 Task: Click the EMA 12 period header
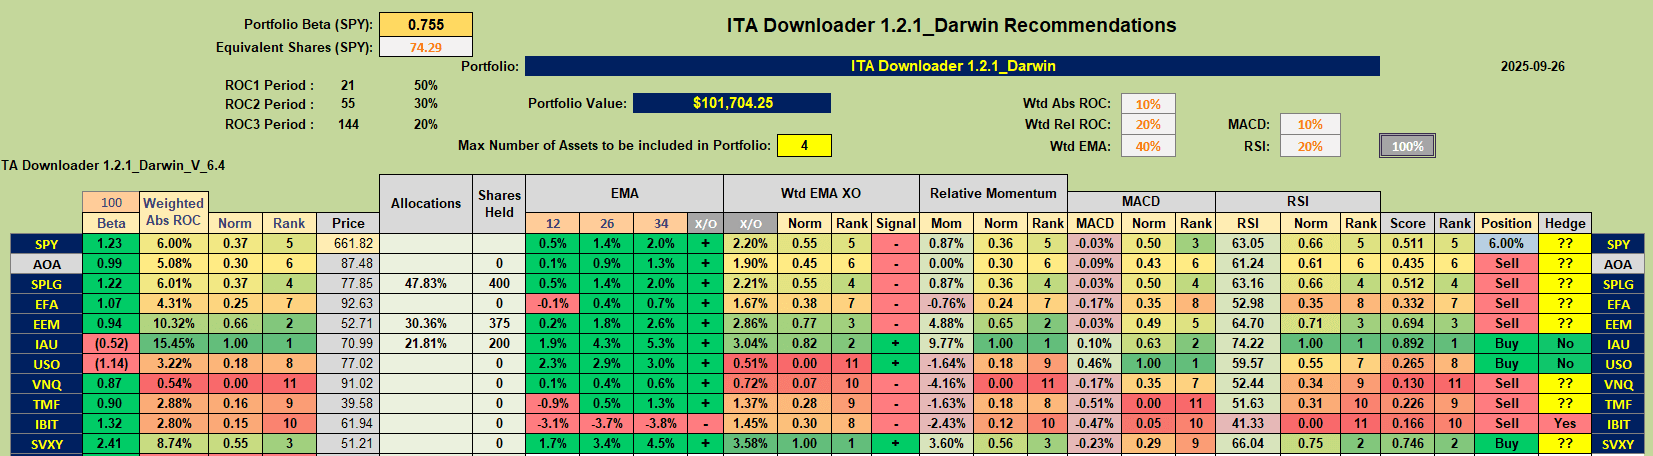point(553,223)
